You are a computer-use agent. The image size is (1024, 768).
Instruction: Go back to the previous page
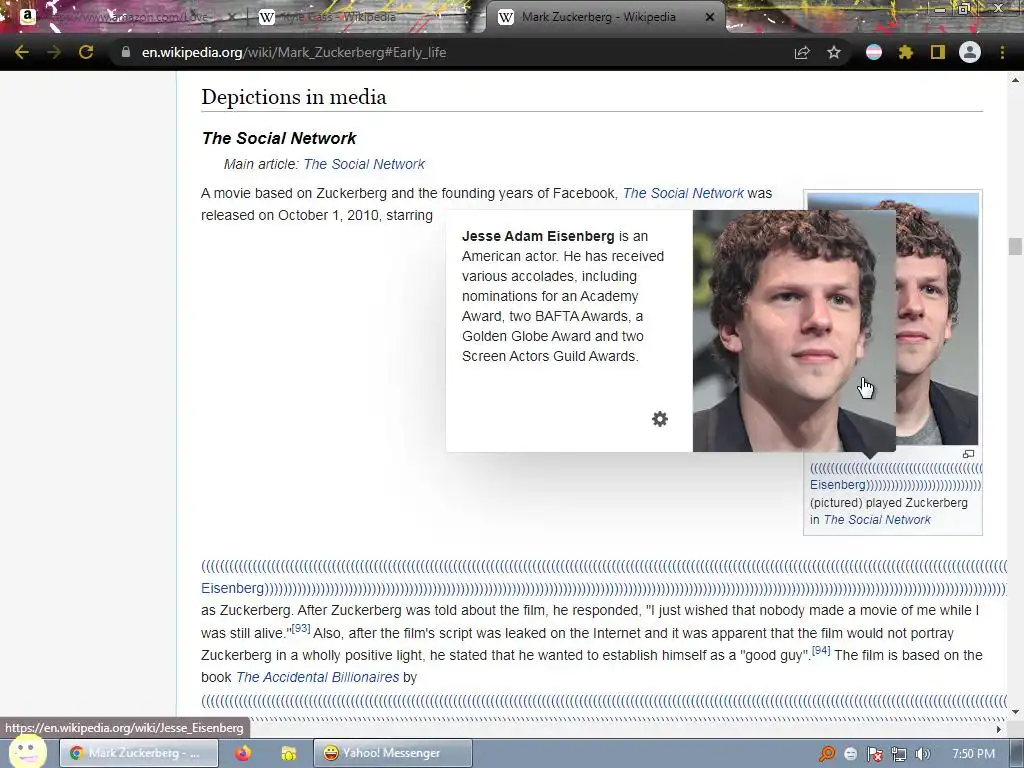point(22,52)
